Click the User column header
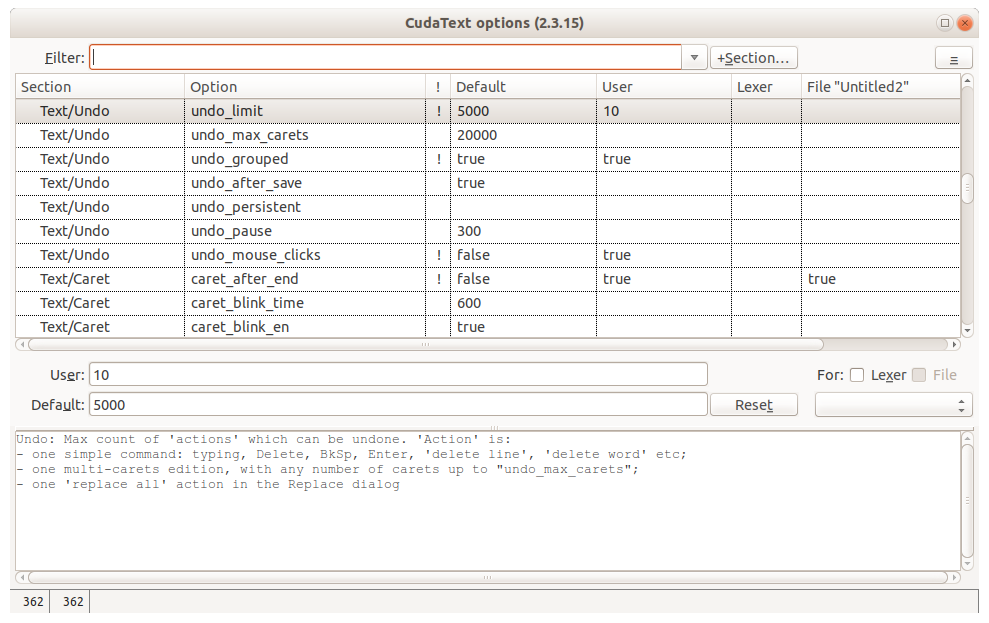 pos(664,87)
